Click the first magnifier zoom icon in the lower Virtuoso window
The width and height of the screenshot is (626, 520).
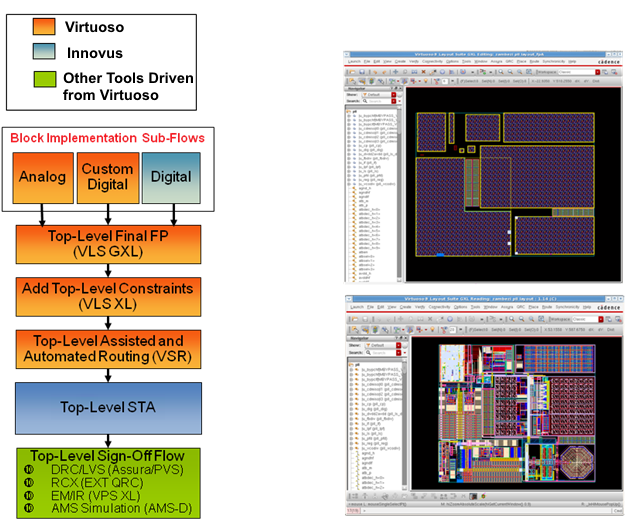(x=512, y=319)
